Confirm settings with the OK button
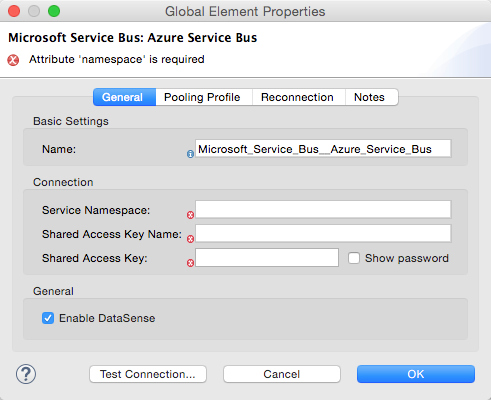The height and width of the screenshot is (400, 491). point(416,374)
